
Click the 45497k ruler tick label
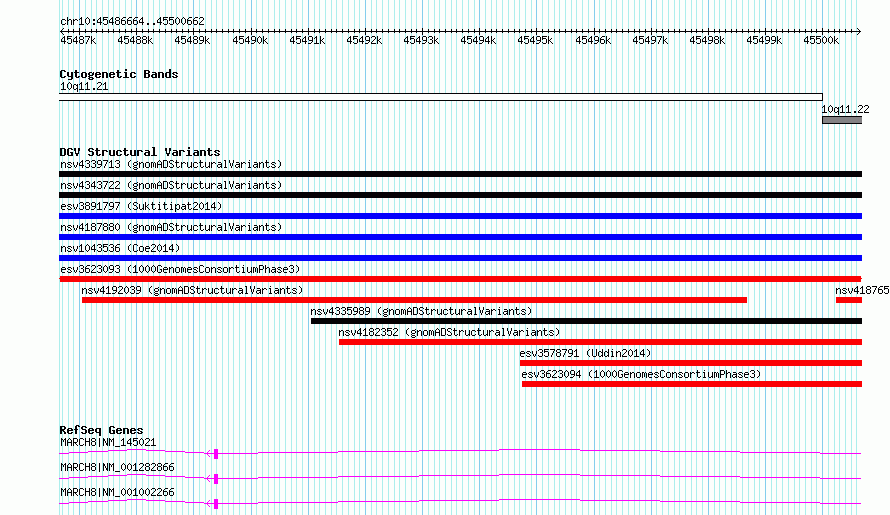tap(650, 40)
